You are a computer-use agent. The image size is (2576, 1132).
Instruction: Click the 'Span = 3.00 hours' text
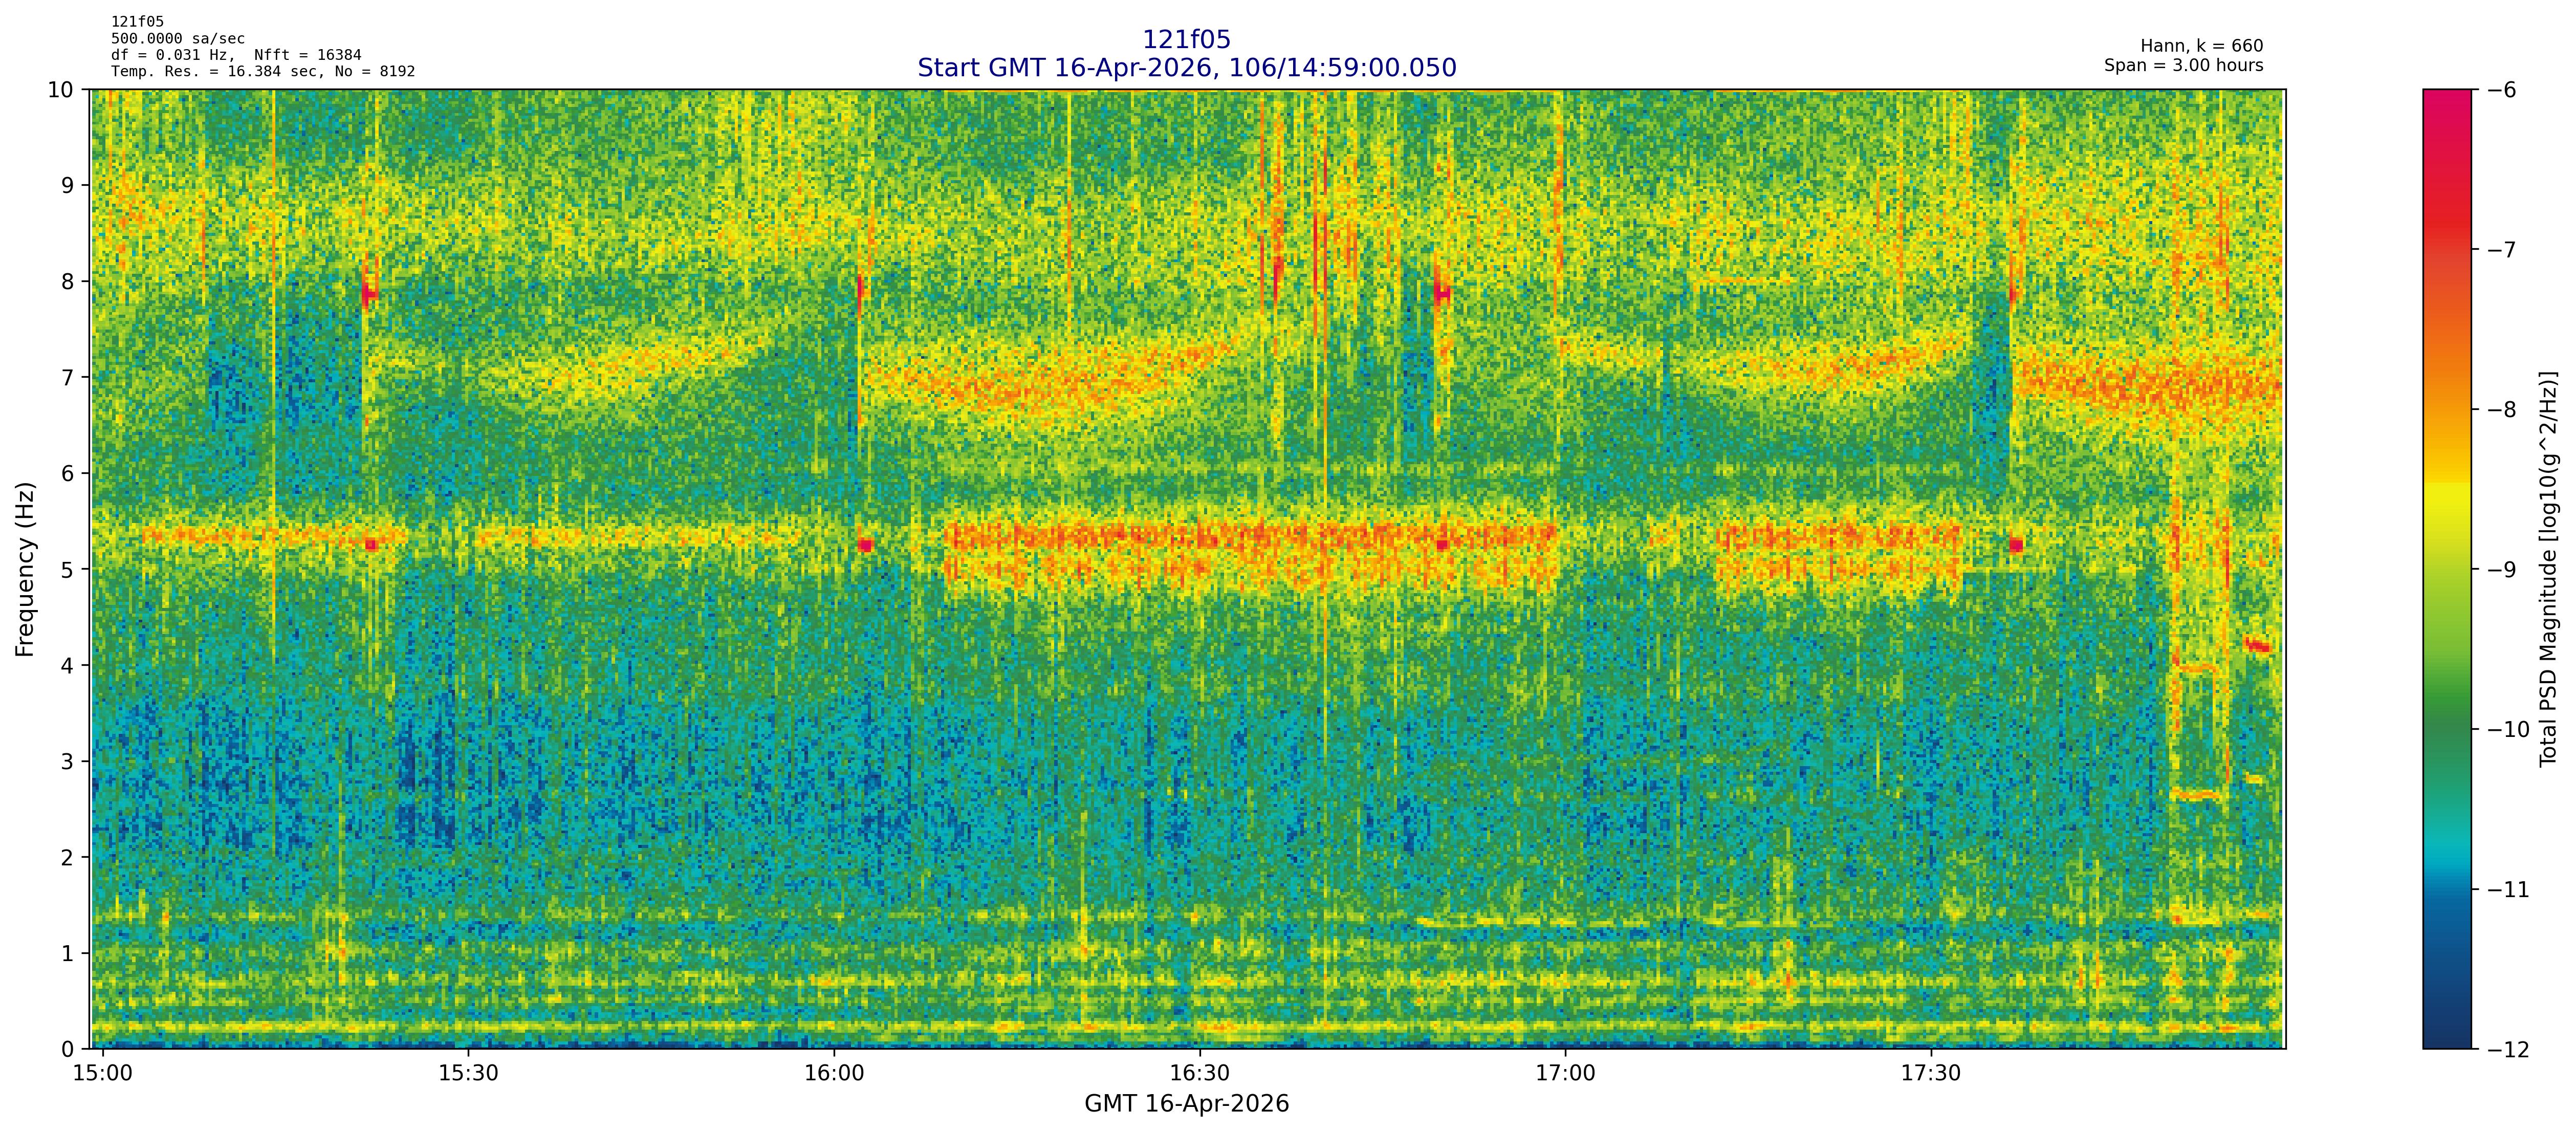click(x=2183, y=65)
